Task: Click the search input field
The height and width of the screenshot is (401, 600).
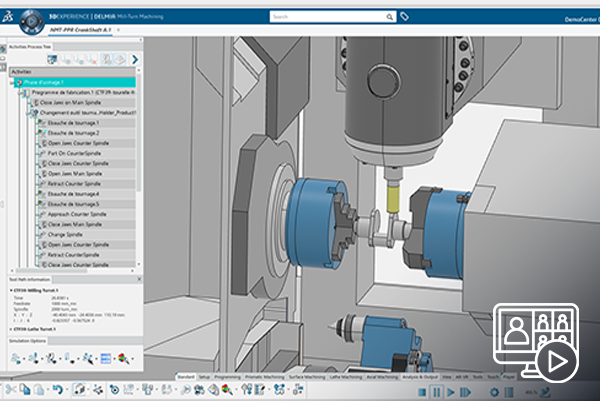Action: [320, 17]
